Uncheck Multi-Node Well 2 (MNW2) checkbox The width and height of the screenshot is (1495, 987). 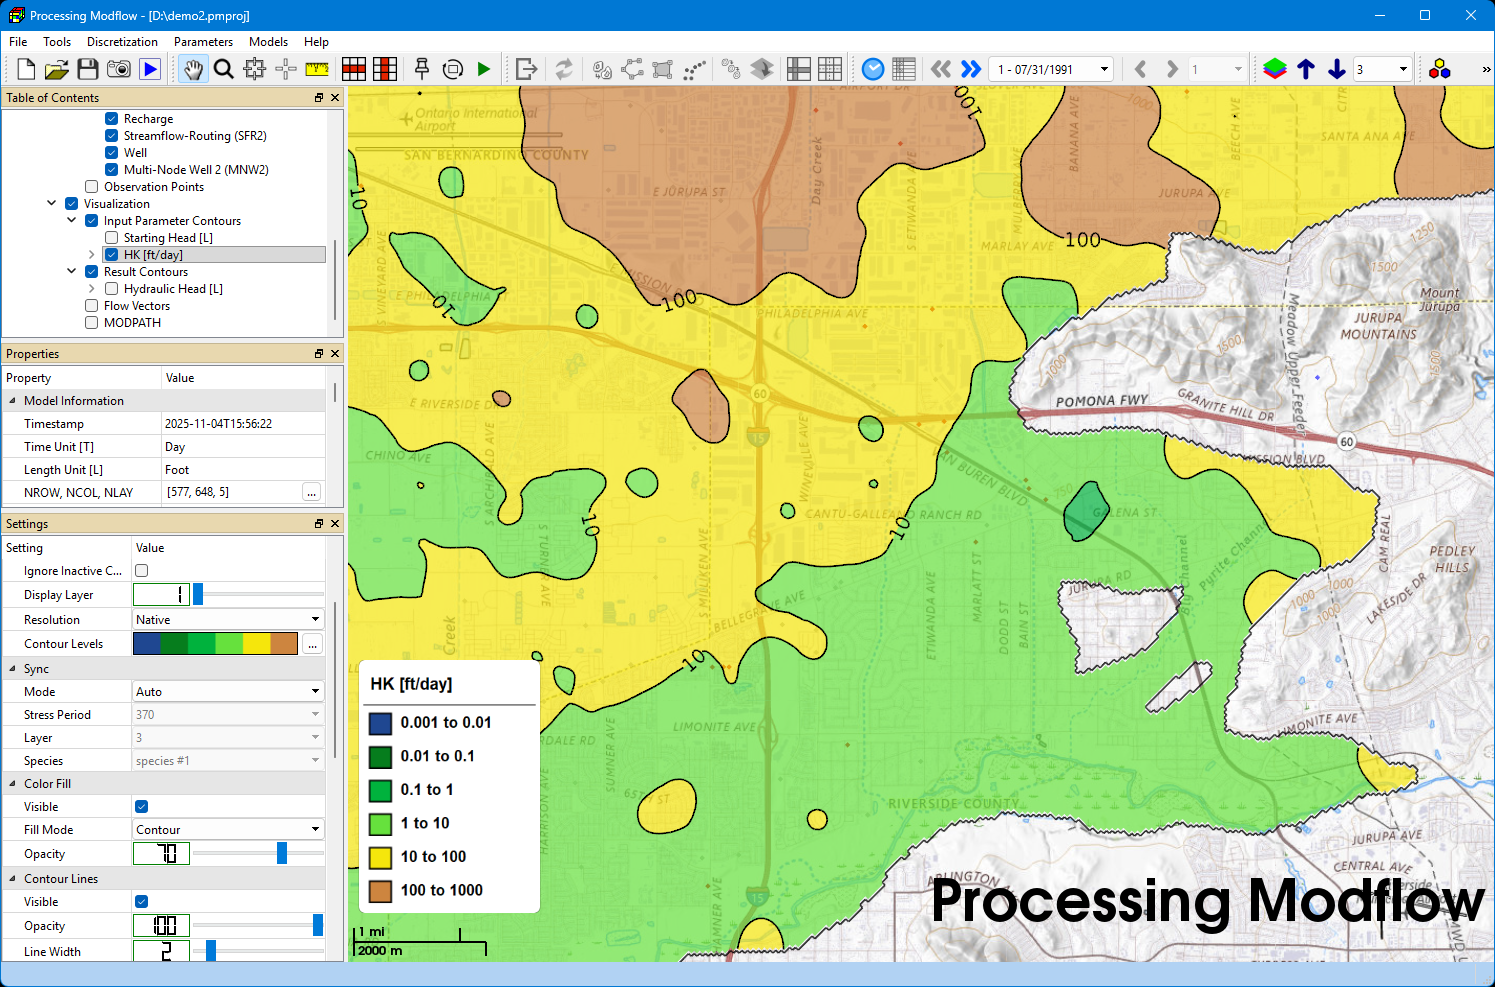tap(112, 170)
